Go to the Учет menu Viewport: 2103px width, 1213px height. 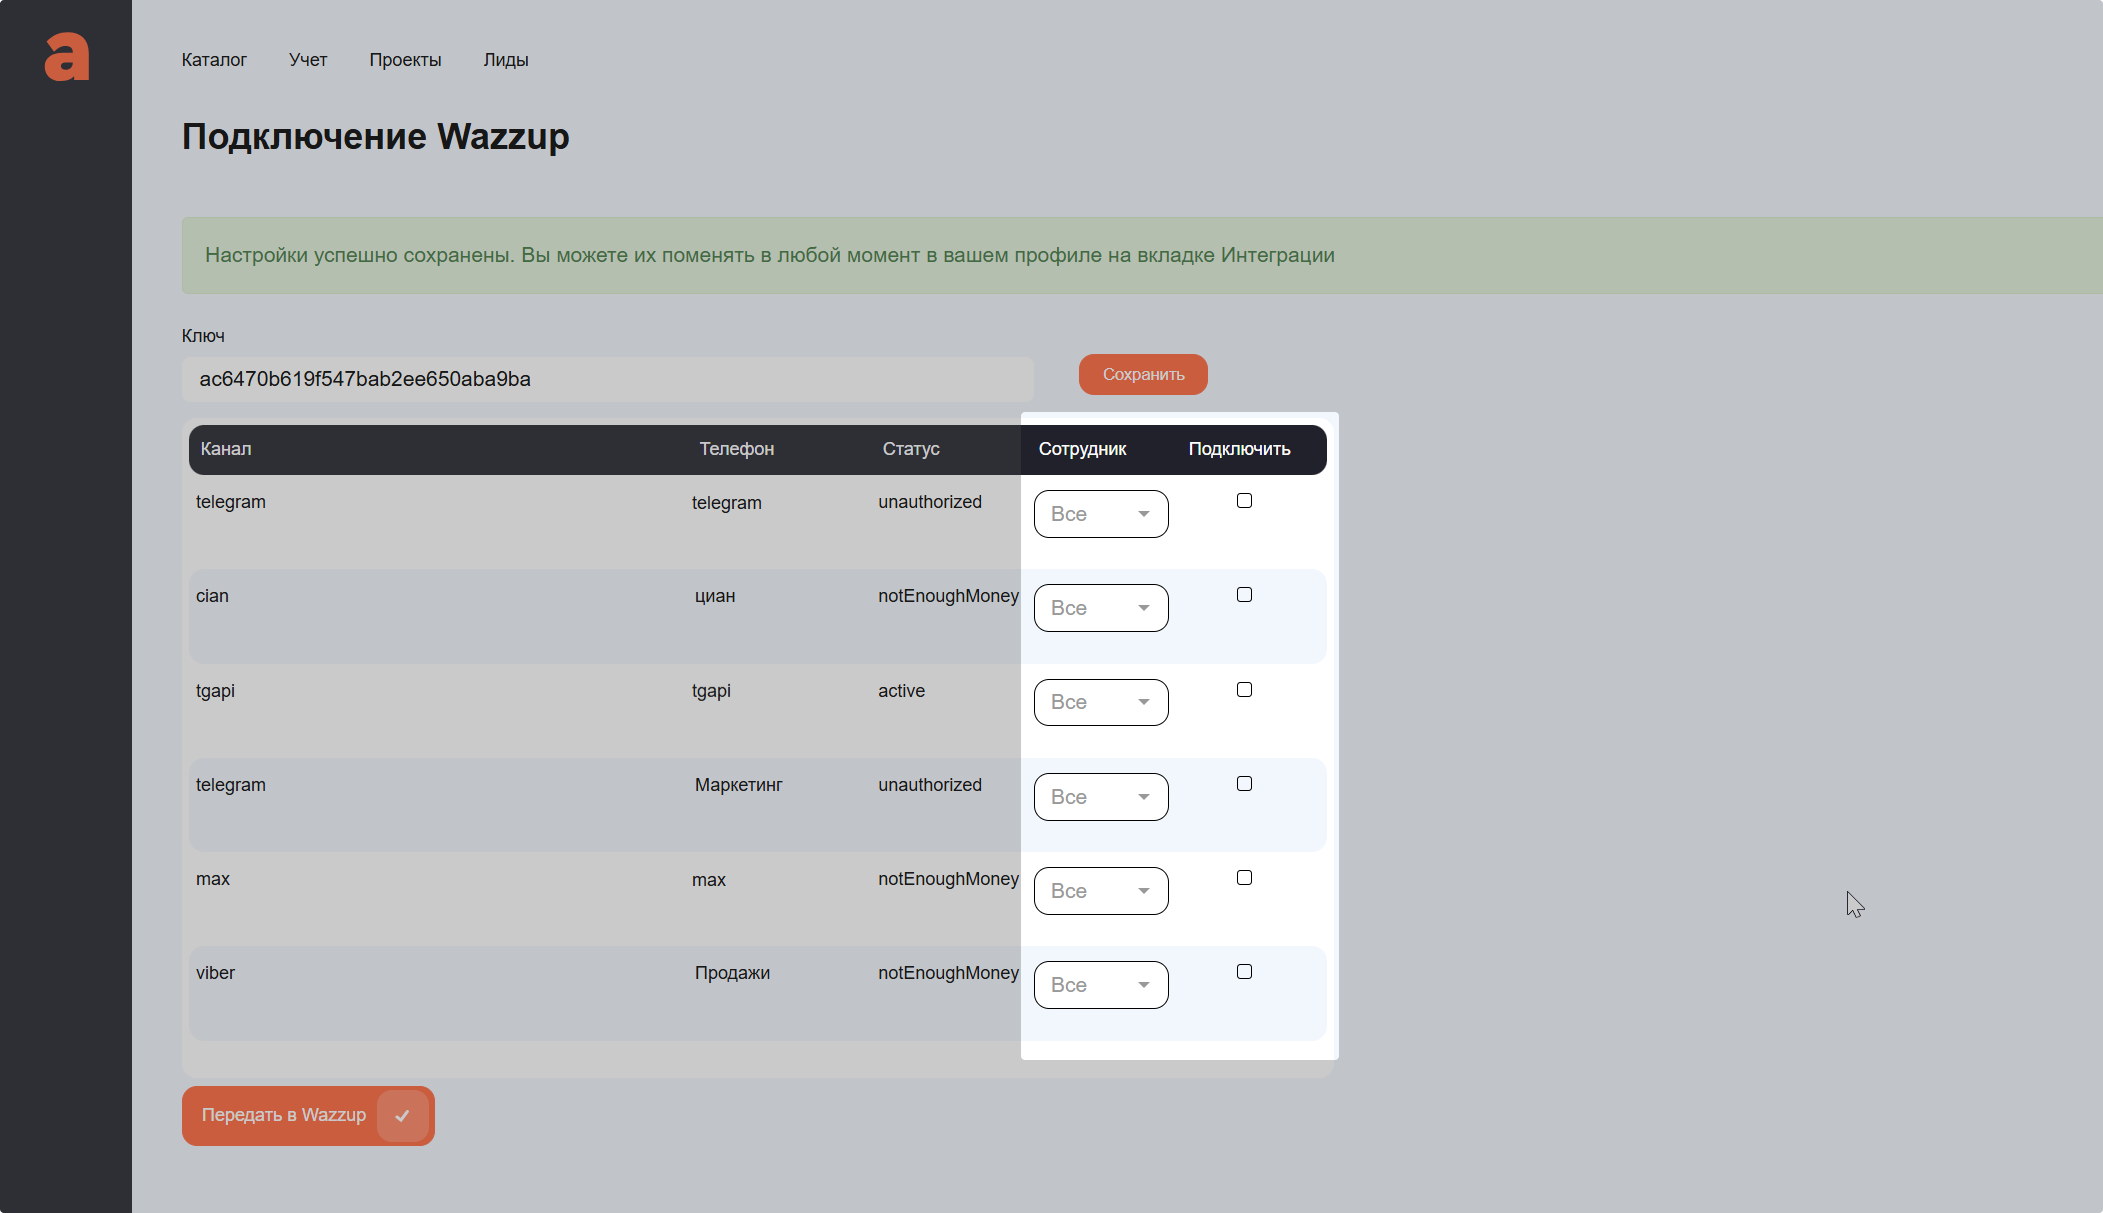[x=308, y=60]
